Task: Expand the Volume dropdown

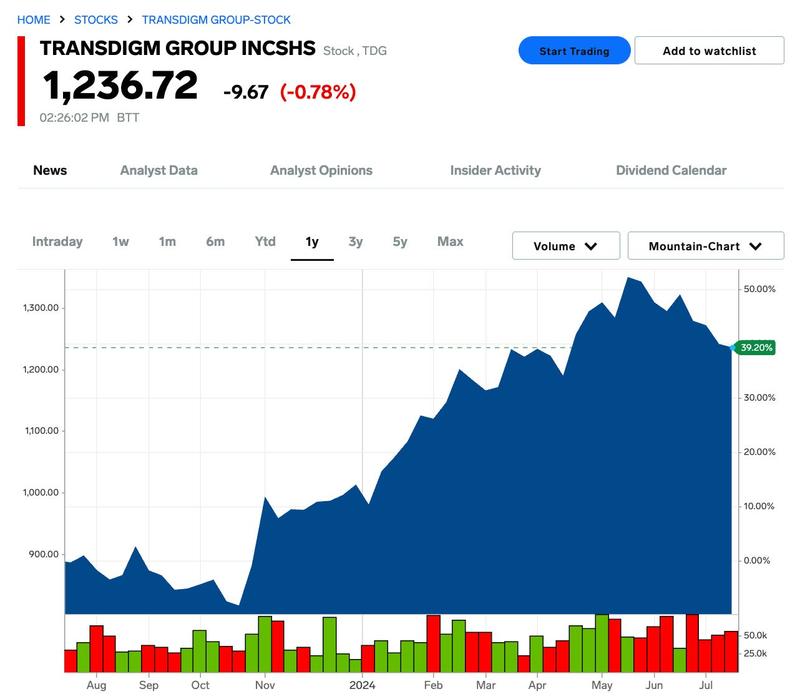Action: [565, 246]
